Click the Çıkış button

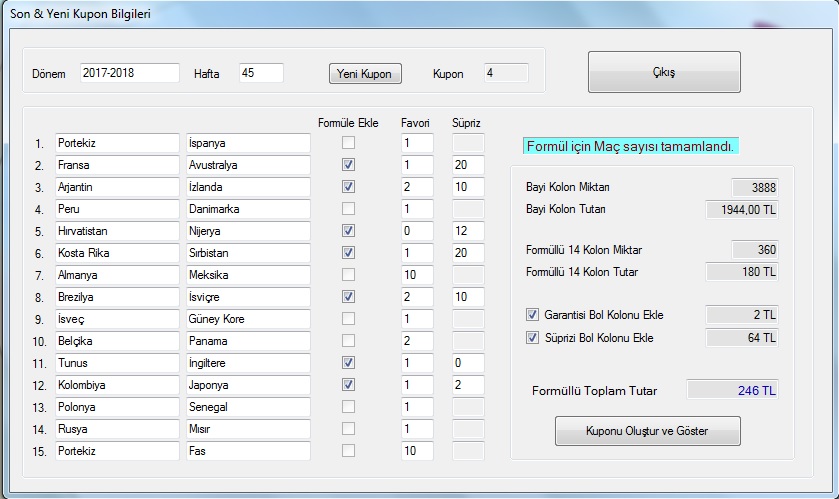pyautogui.click(x=664, y=72)
